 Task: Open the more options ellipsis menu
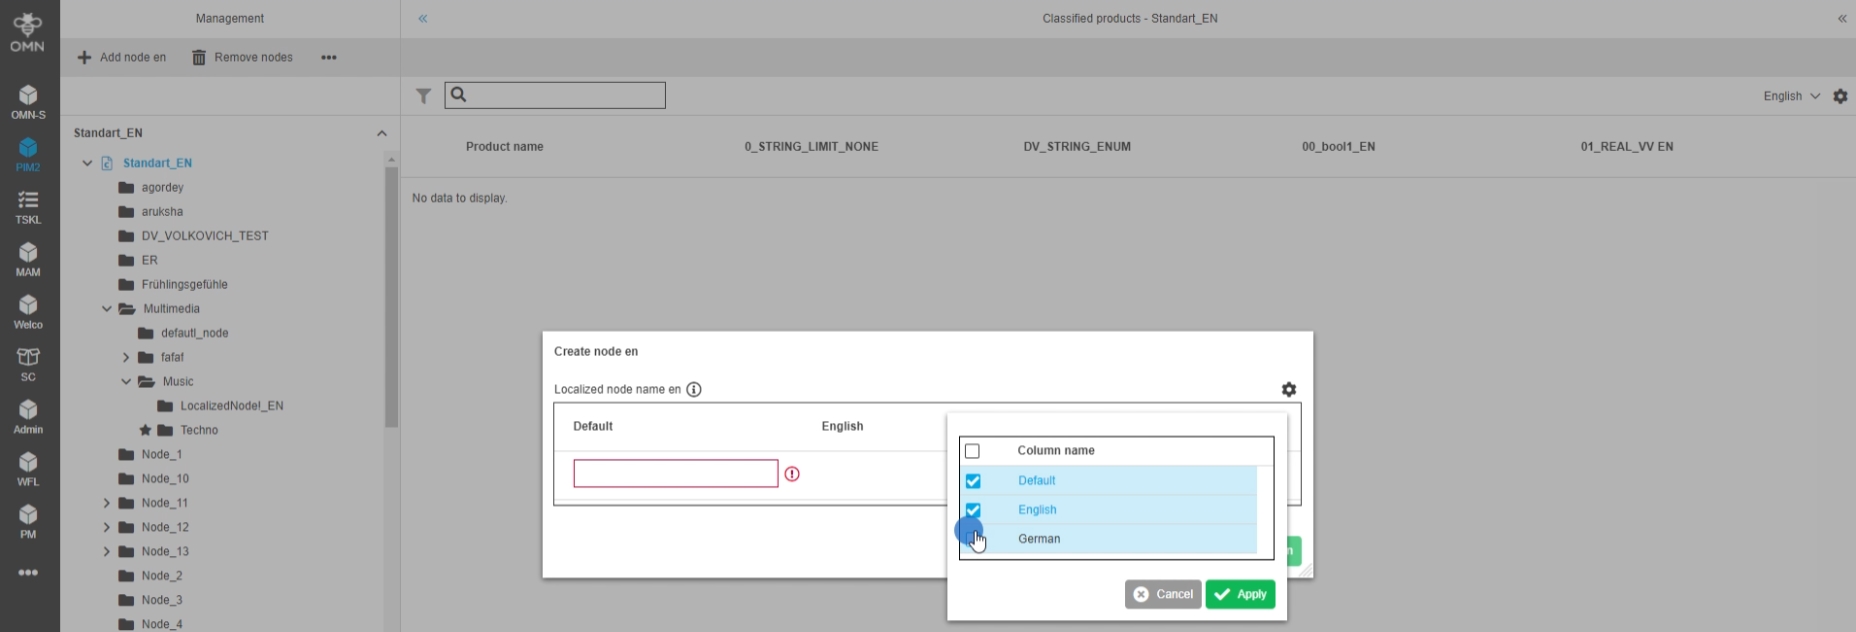pos(329,58)
